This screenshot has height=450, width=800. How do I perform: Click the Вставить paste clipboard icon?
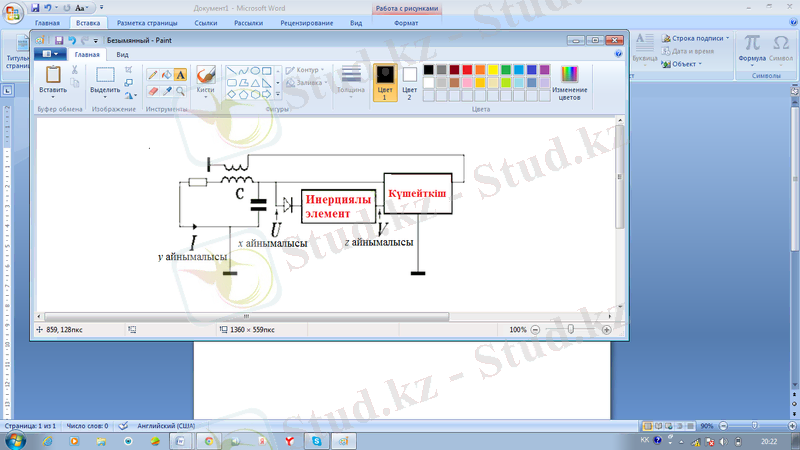(53, 74)
